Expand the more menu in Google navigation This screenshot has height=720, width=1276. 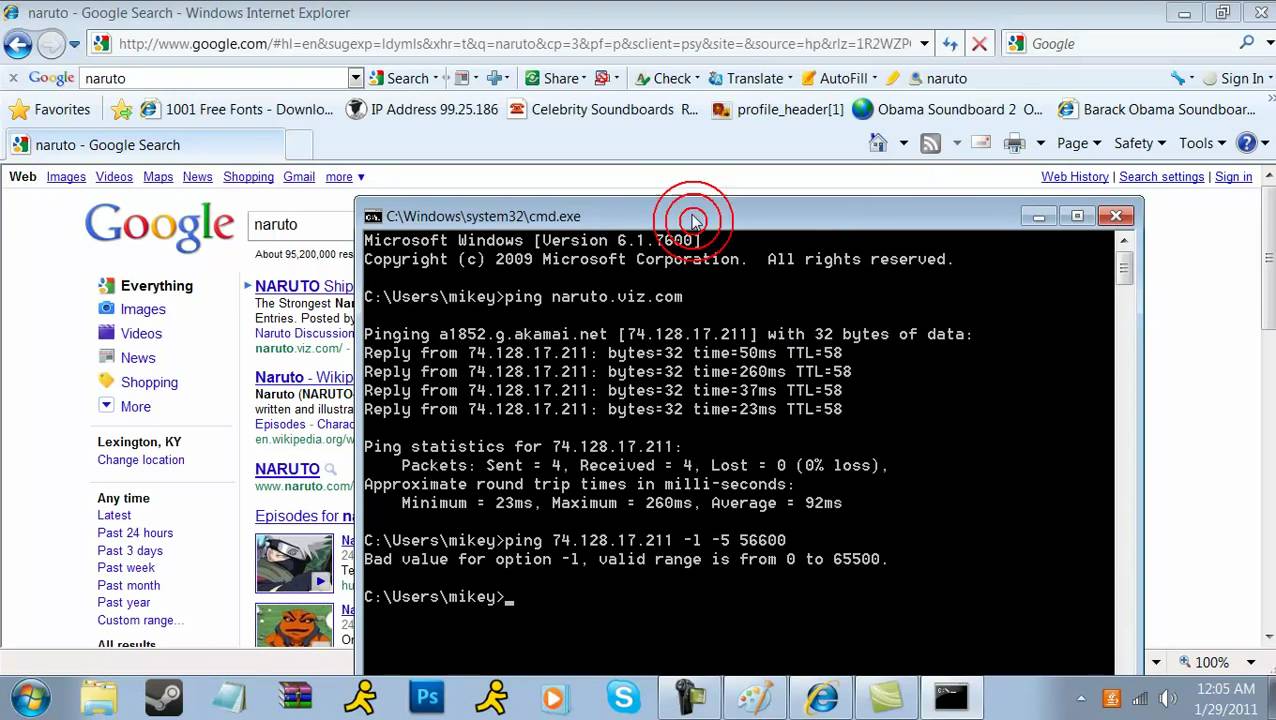pyautogui.click(x=345, y=177)
